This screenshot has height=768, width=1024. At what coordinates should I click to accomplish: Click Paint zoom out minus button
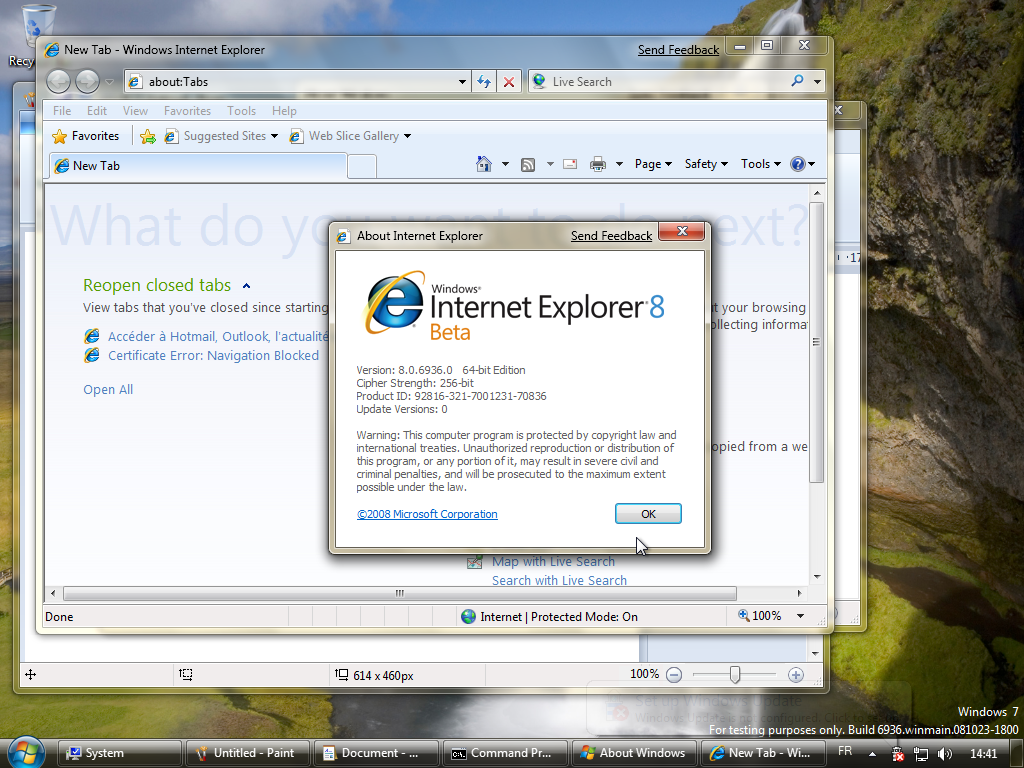point(674,675)
